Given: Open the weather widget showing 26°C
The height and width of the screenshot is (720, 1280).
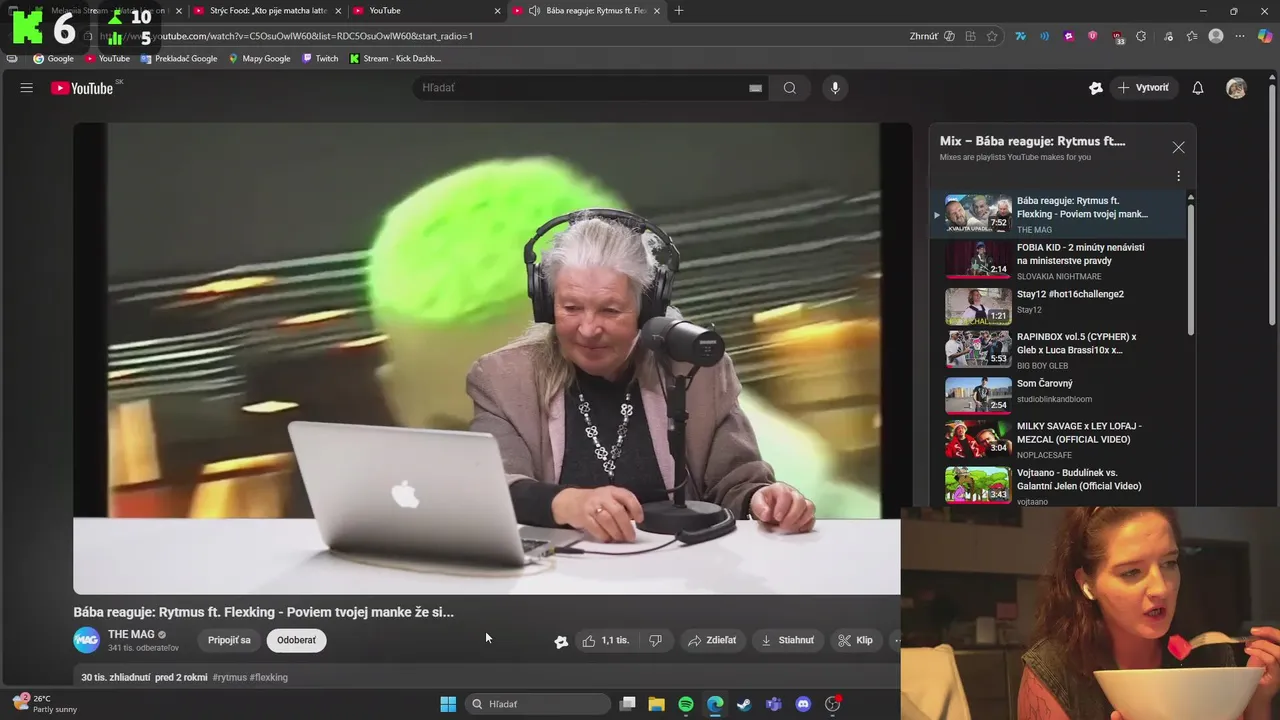Looking at the screenshot, I should (x=45, y=704).
